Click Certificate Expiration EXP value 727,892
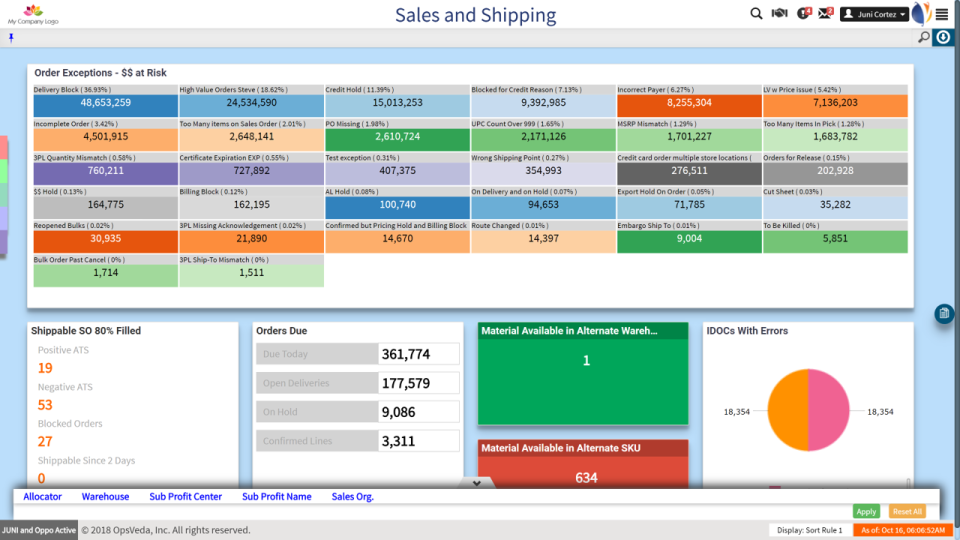 tap(252, 171)
